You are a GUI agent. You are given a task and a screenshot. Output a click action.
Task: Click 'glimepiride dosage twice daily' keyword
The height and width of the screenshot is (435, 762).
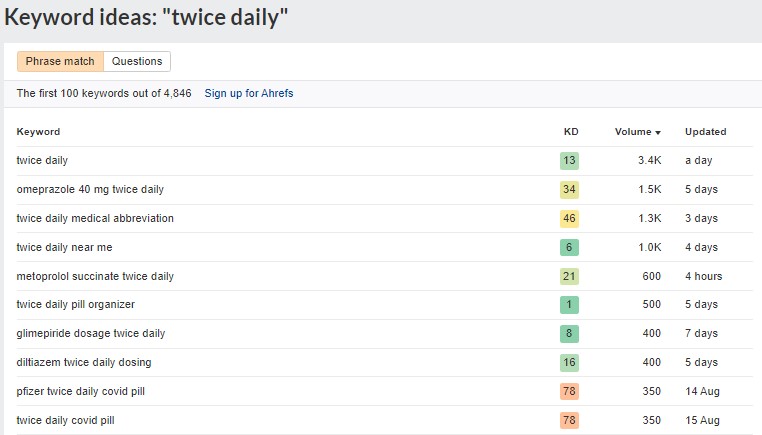[91, 333]
